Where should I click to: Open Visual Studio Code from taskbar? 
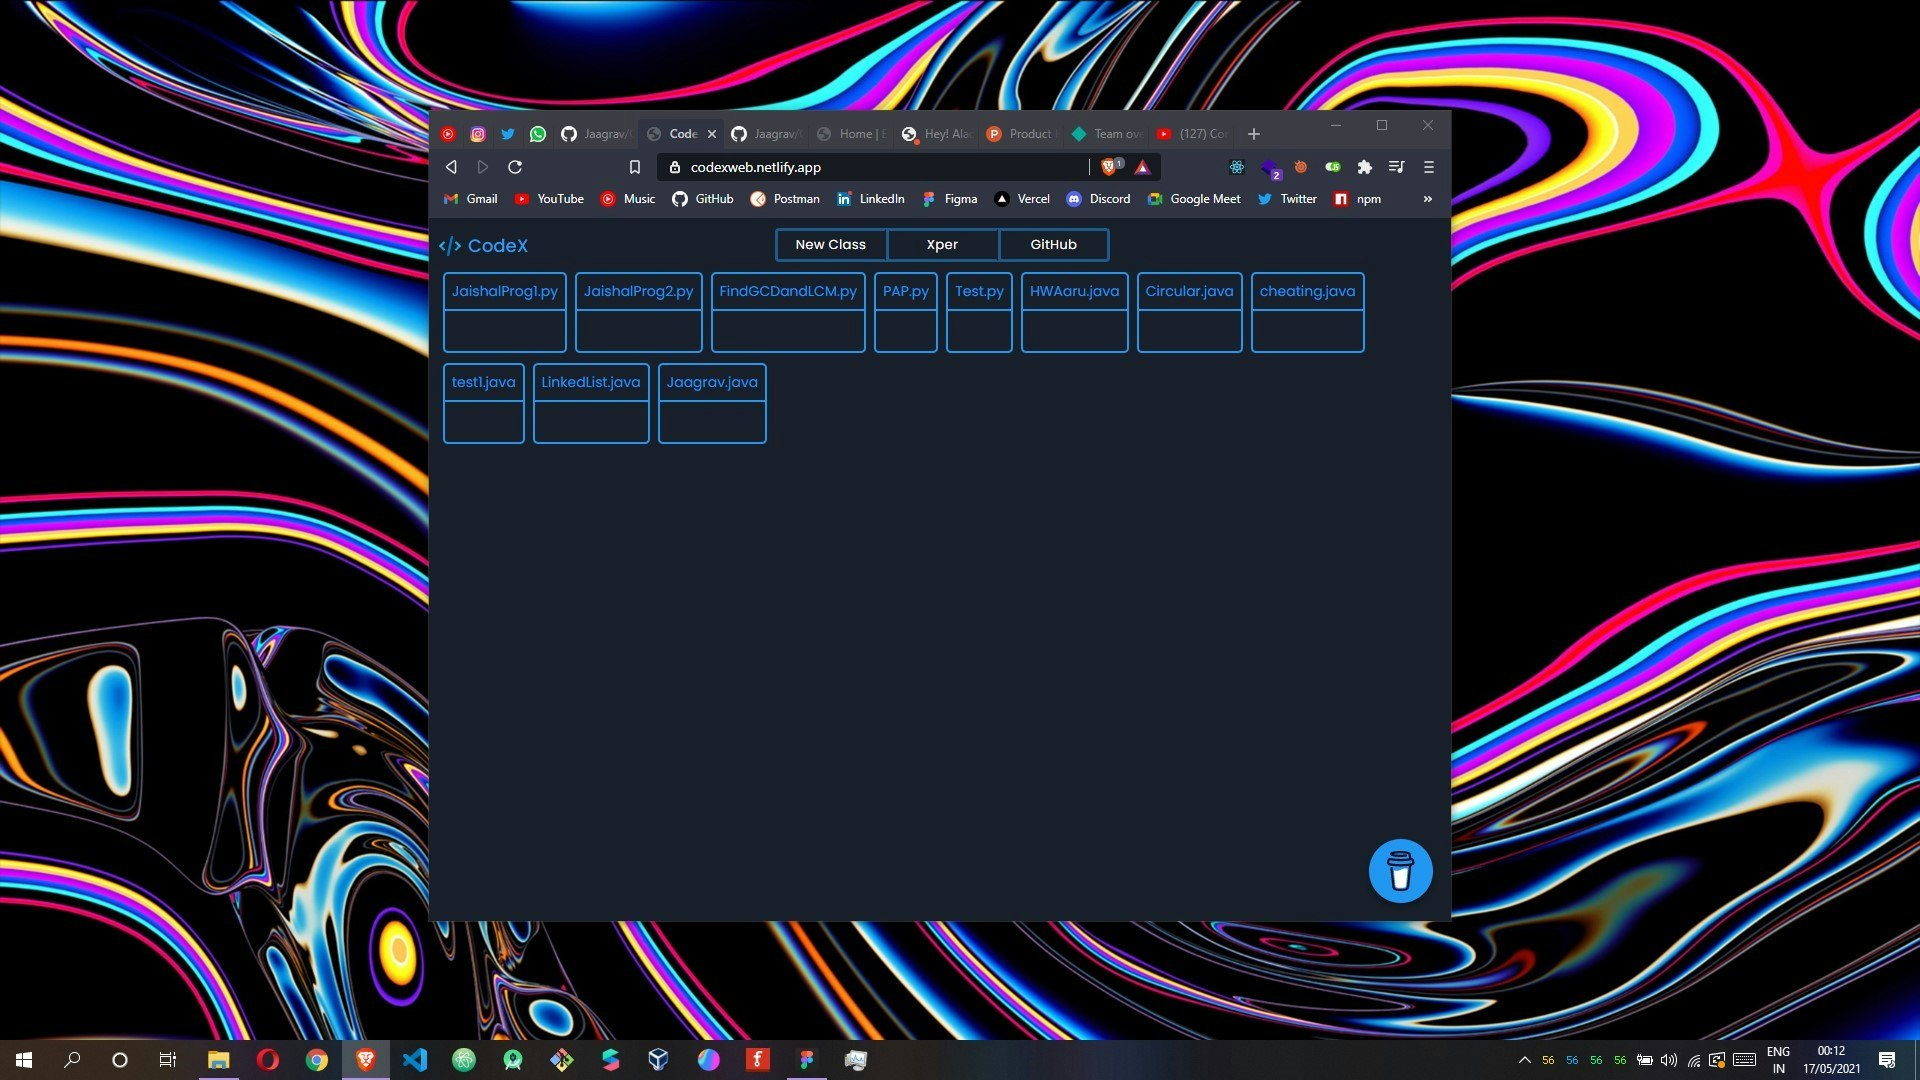pyautogui.click(x=414, y=1060)
